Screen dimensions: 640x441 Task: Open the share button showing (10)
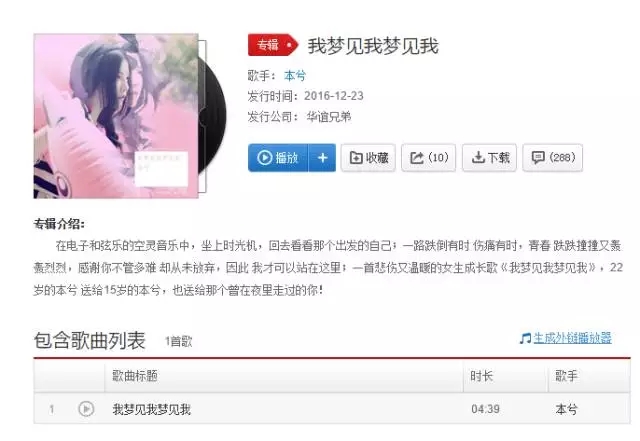tap(429, 158)
